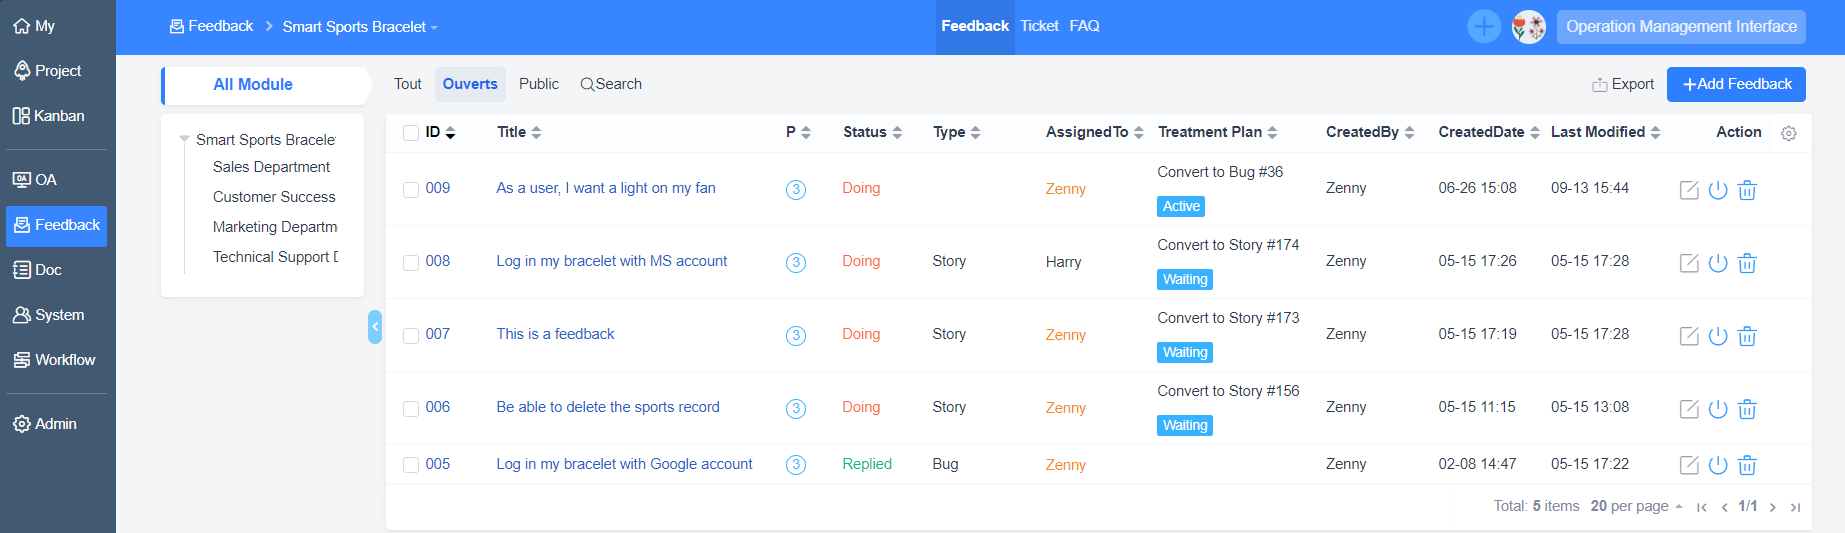Viewport: 1845px width, 533px height.
Task: Open the 'Log in my bracelet with Google account' link
Action: point(624,464)
